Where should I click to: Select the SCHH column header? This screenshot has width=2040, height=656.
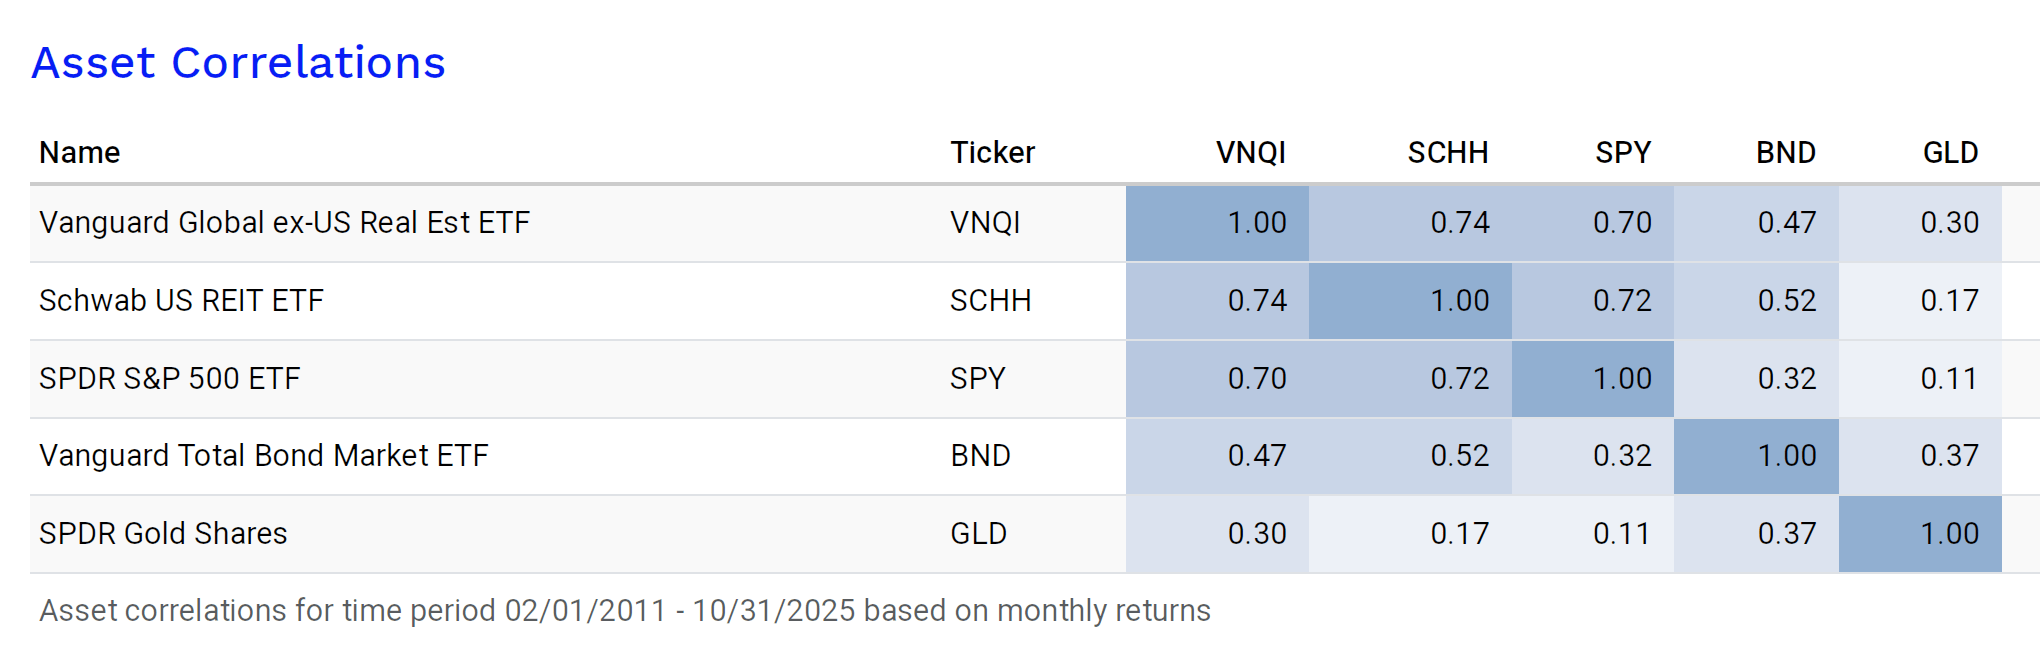point(1447,152)
